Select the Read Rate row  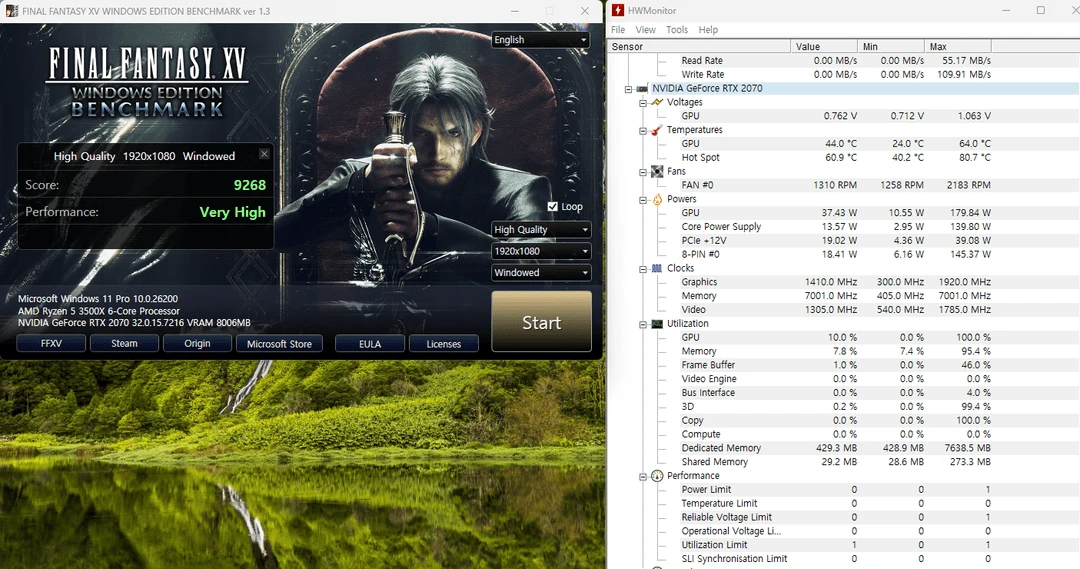click(835, 61)
